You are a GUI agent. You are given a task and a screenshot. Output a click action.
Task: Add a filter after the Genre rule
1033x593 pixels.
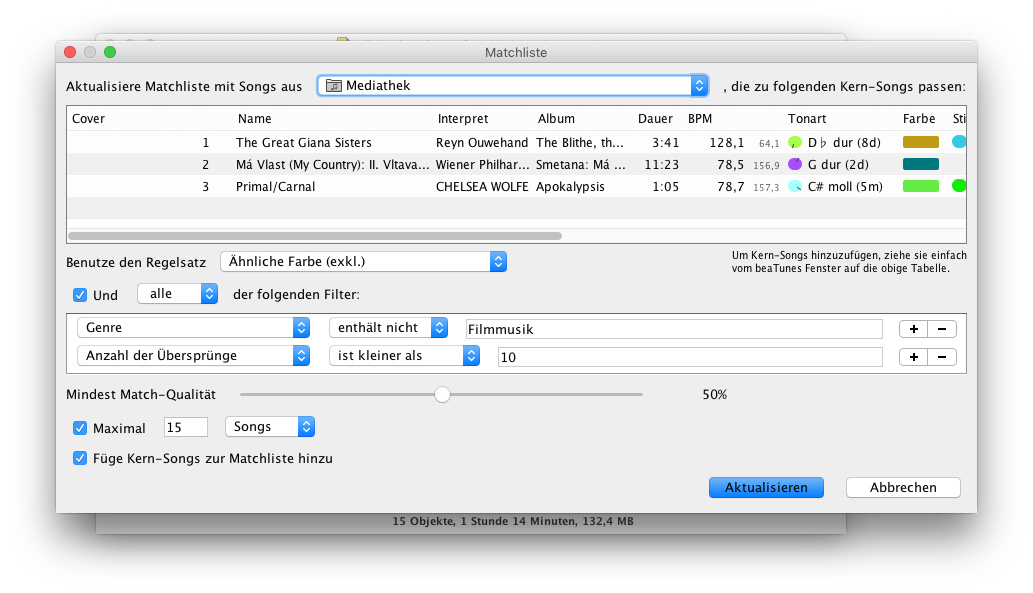coord(913,328)
